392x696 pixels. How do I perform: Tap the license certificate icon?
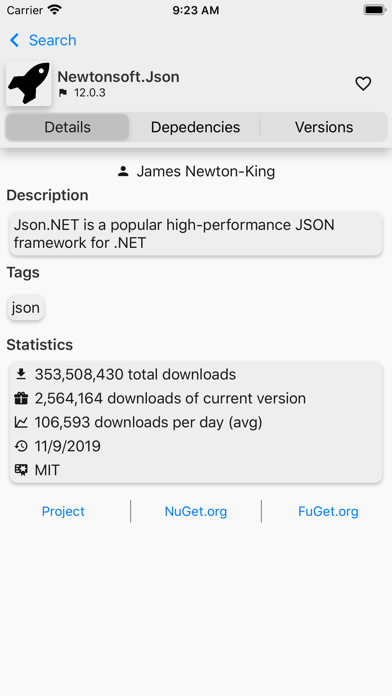[21, 470]
